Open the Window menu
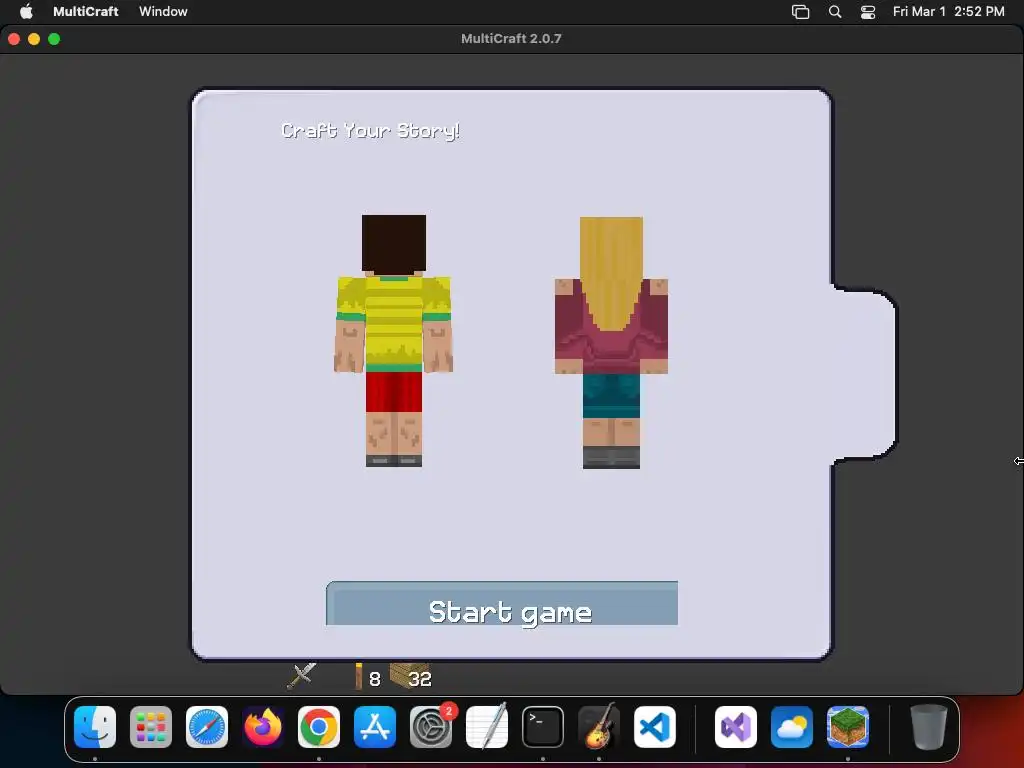 [x=163, y=11]
